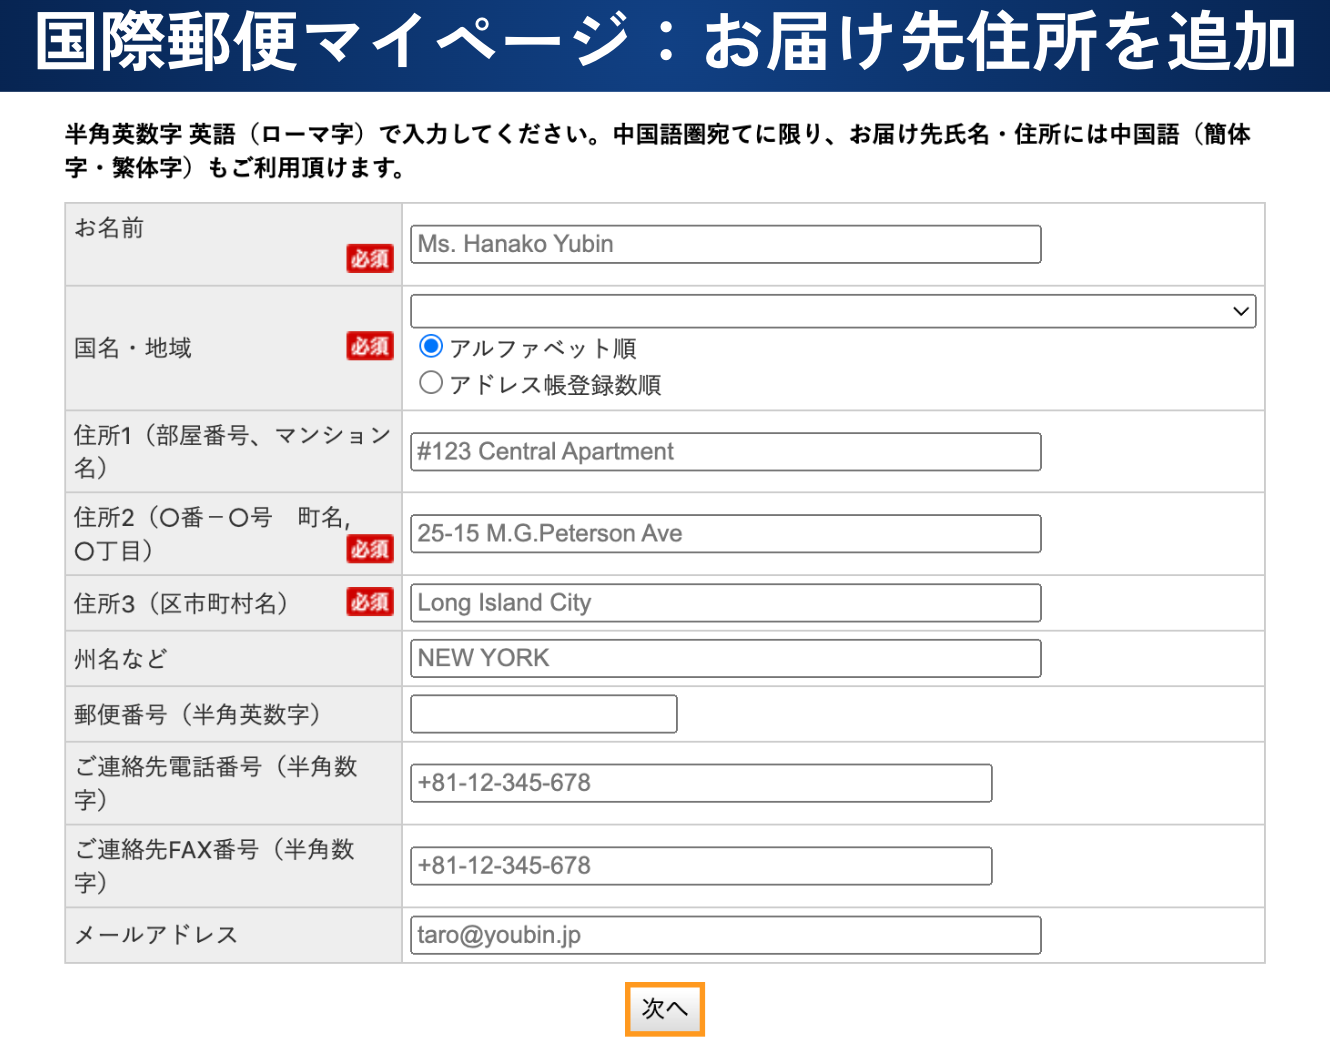
Task: Click the 国際郵便マイページ header title
Action: tap(665, 44)
